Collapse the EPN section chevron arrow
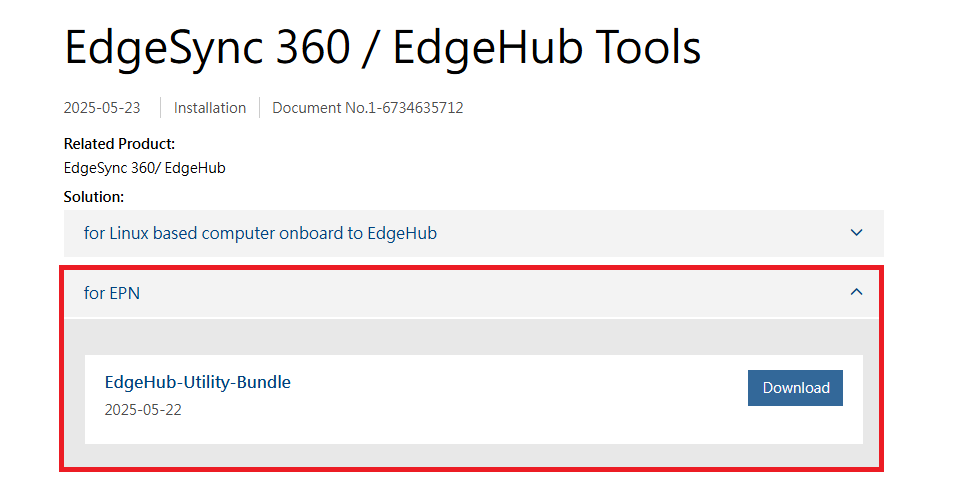Image resolution: width=956 pixels, height=497 pixels. tap(856, 292)
